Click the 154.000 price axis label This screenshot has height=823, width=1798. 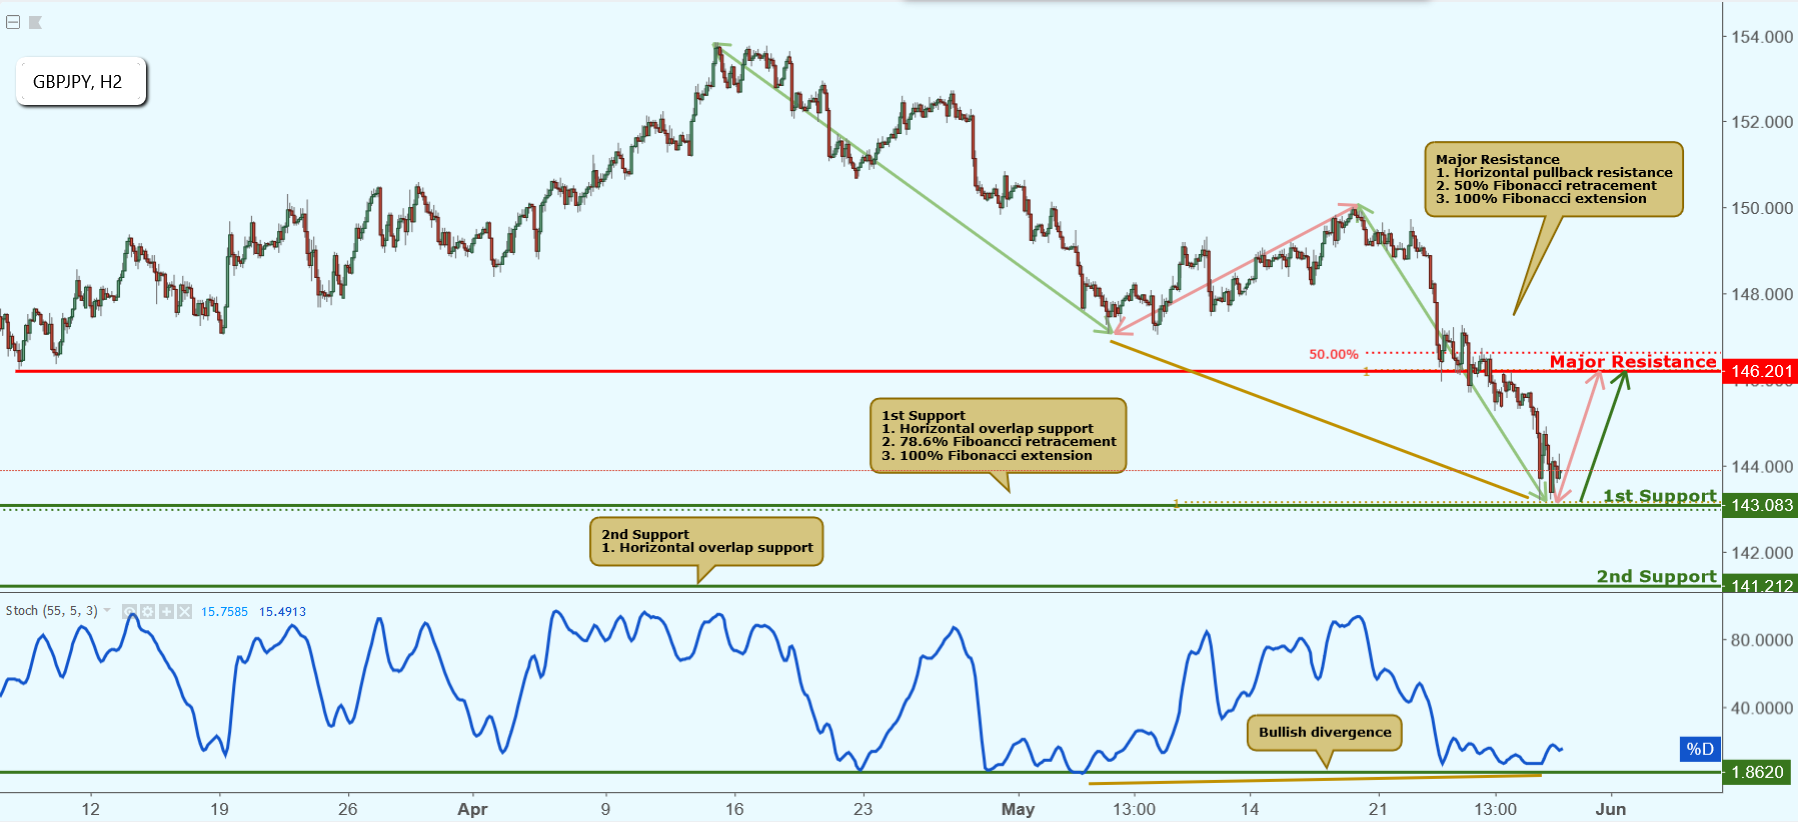coord(1762,37)
